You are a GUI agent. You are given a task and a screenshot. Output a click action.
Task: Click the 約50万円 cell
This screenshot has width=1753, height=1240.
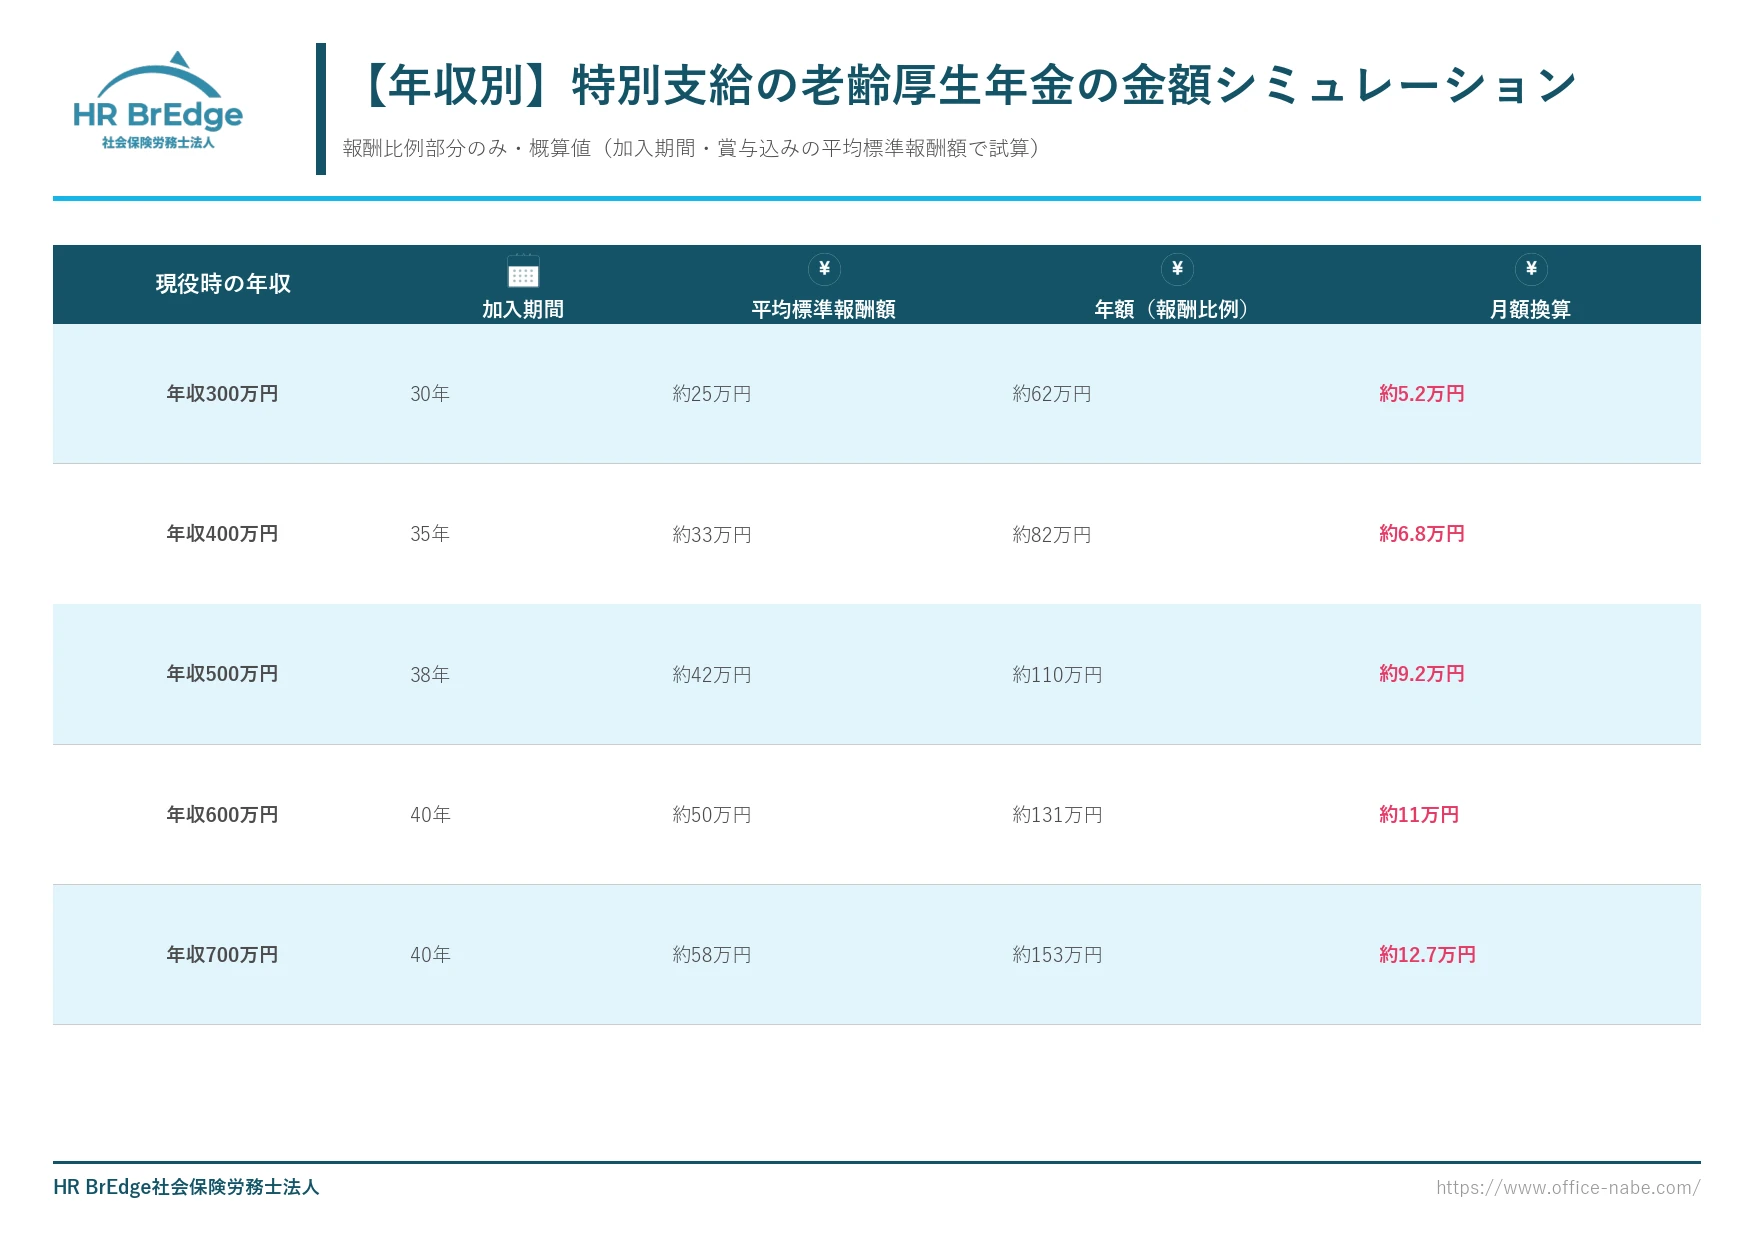click(712, 815)
